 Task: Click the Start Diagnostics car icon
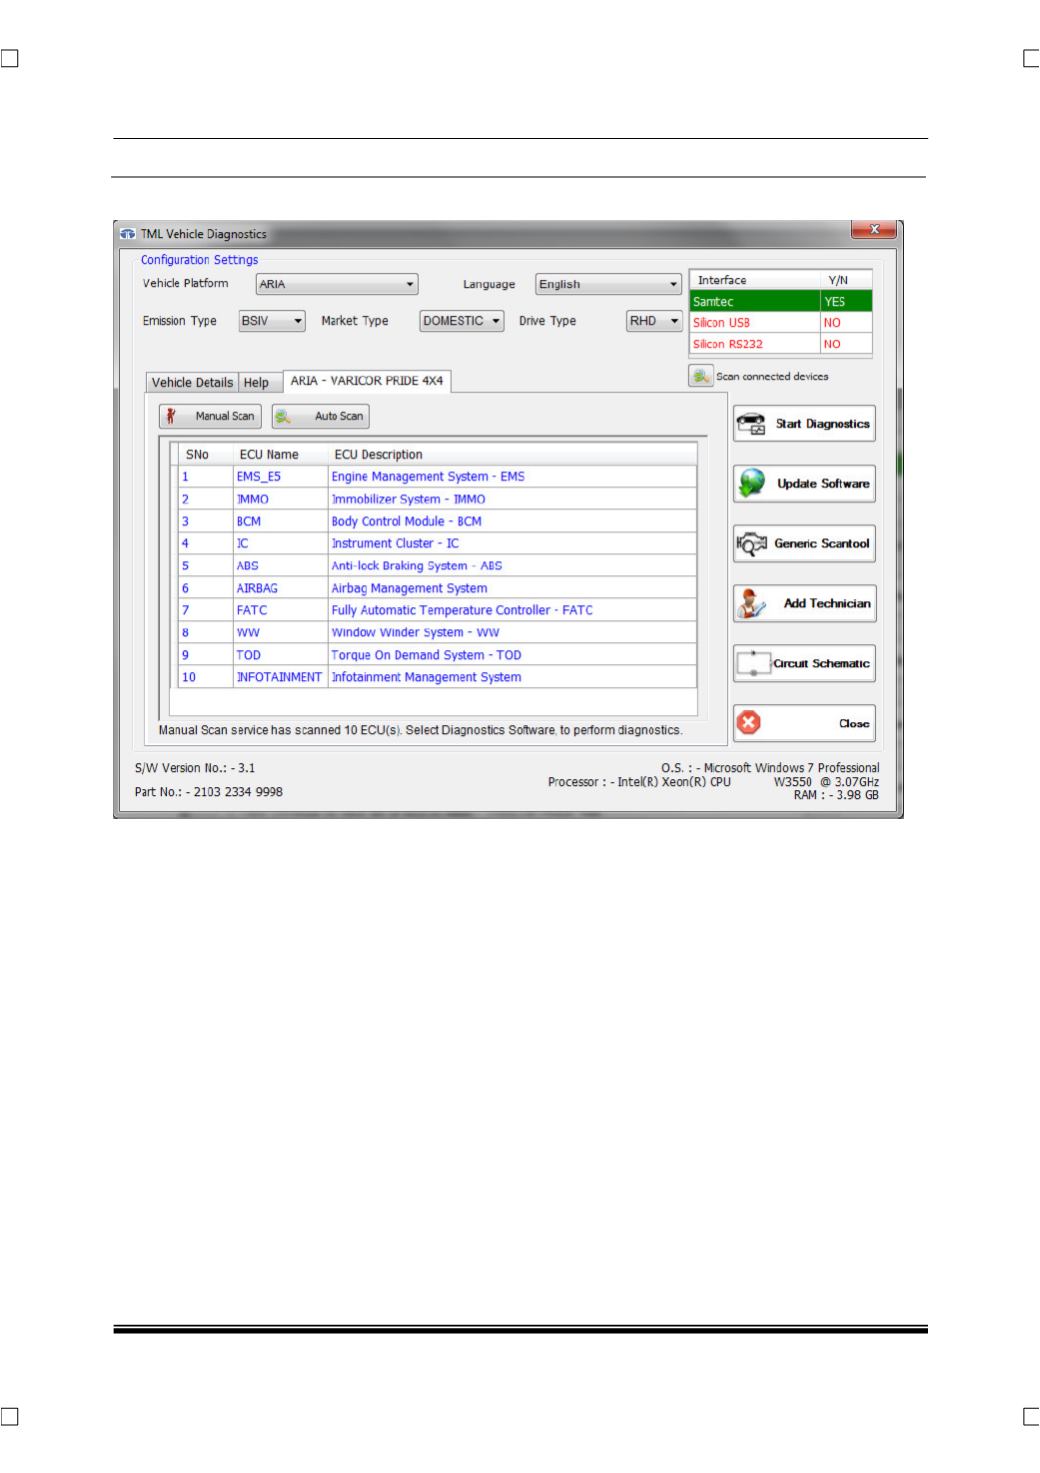tap(751, 424)
